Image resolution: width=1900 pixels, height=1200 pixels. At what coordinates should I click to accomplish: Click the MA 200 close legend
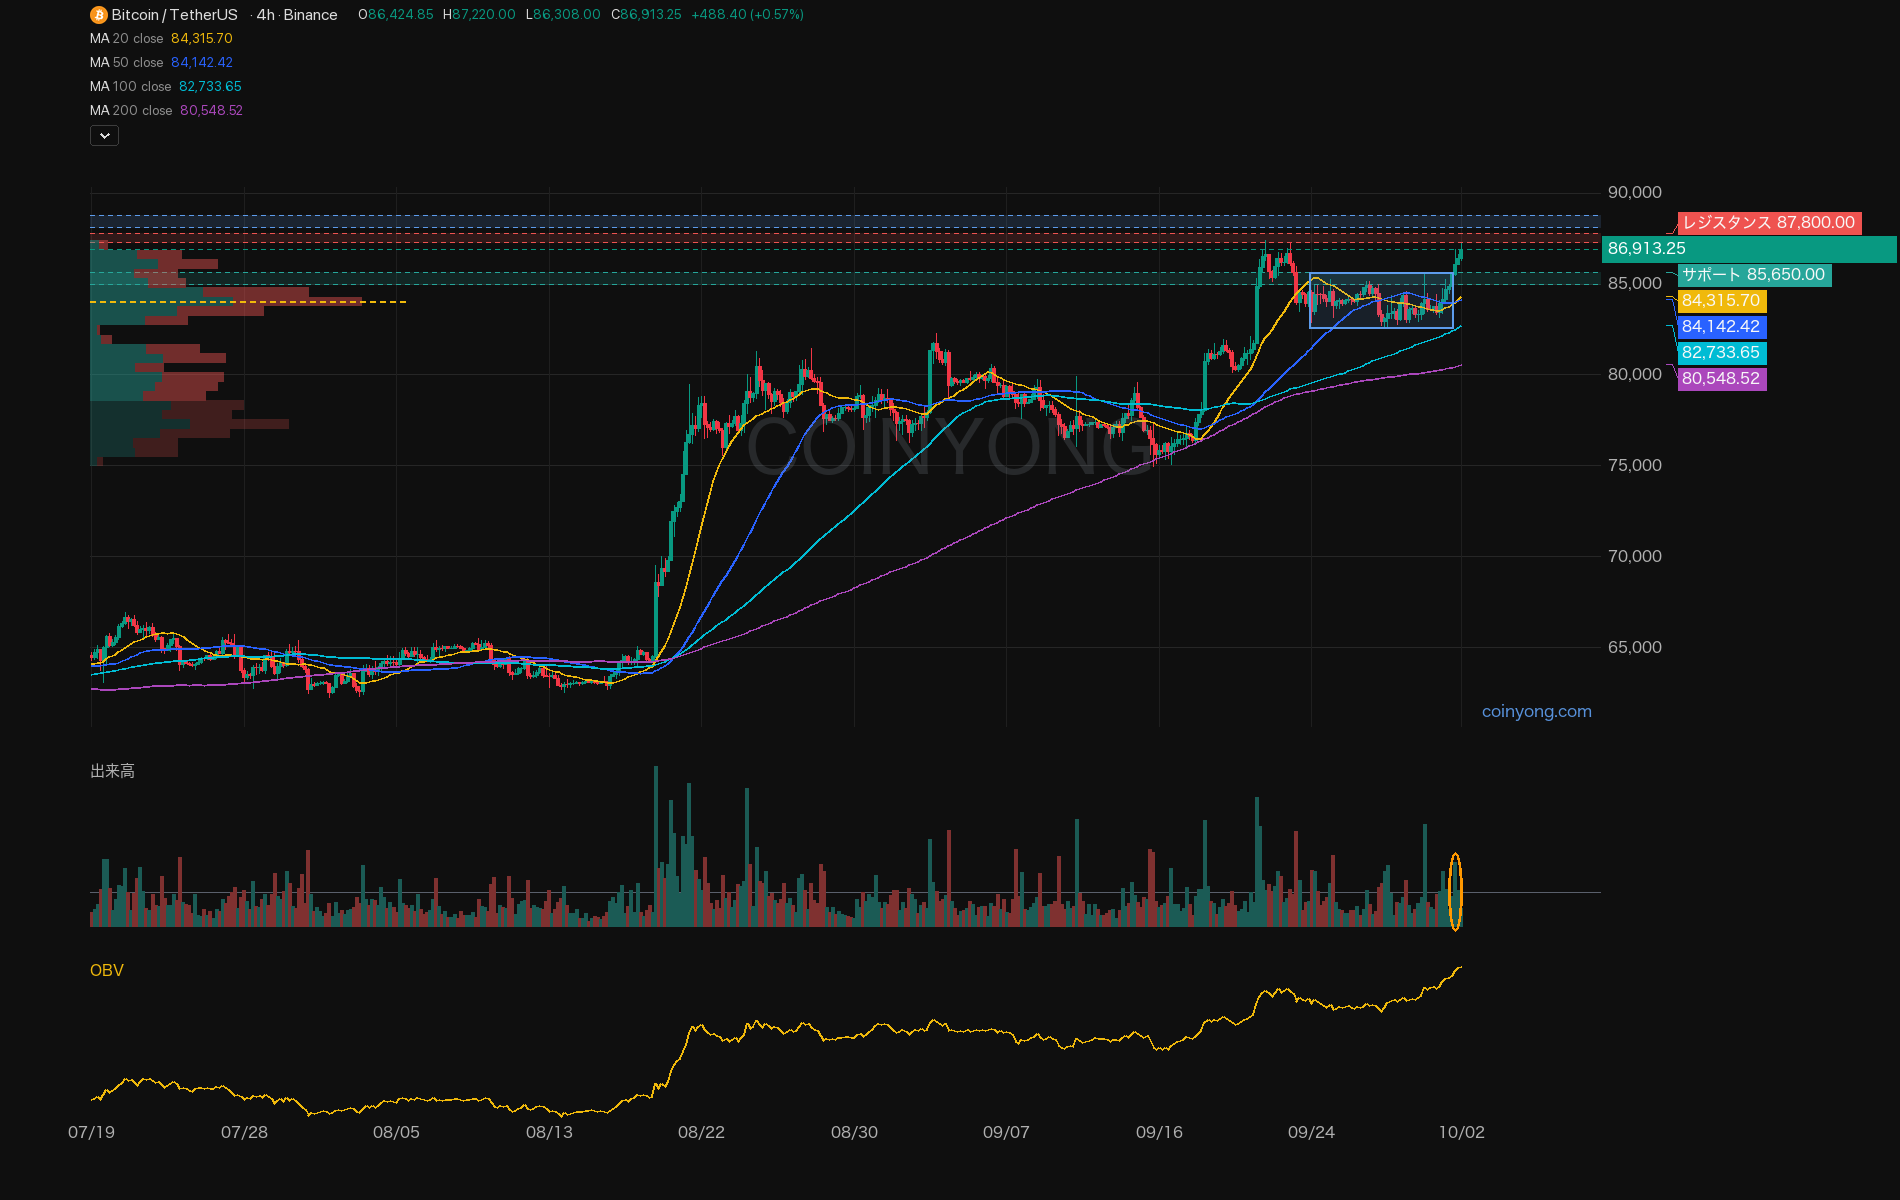tap(166, 111)
